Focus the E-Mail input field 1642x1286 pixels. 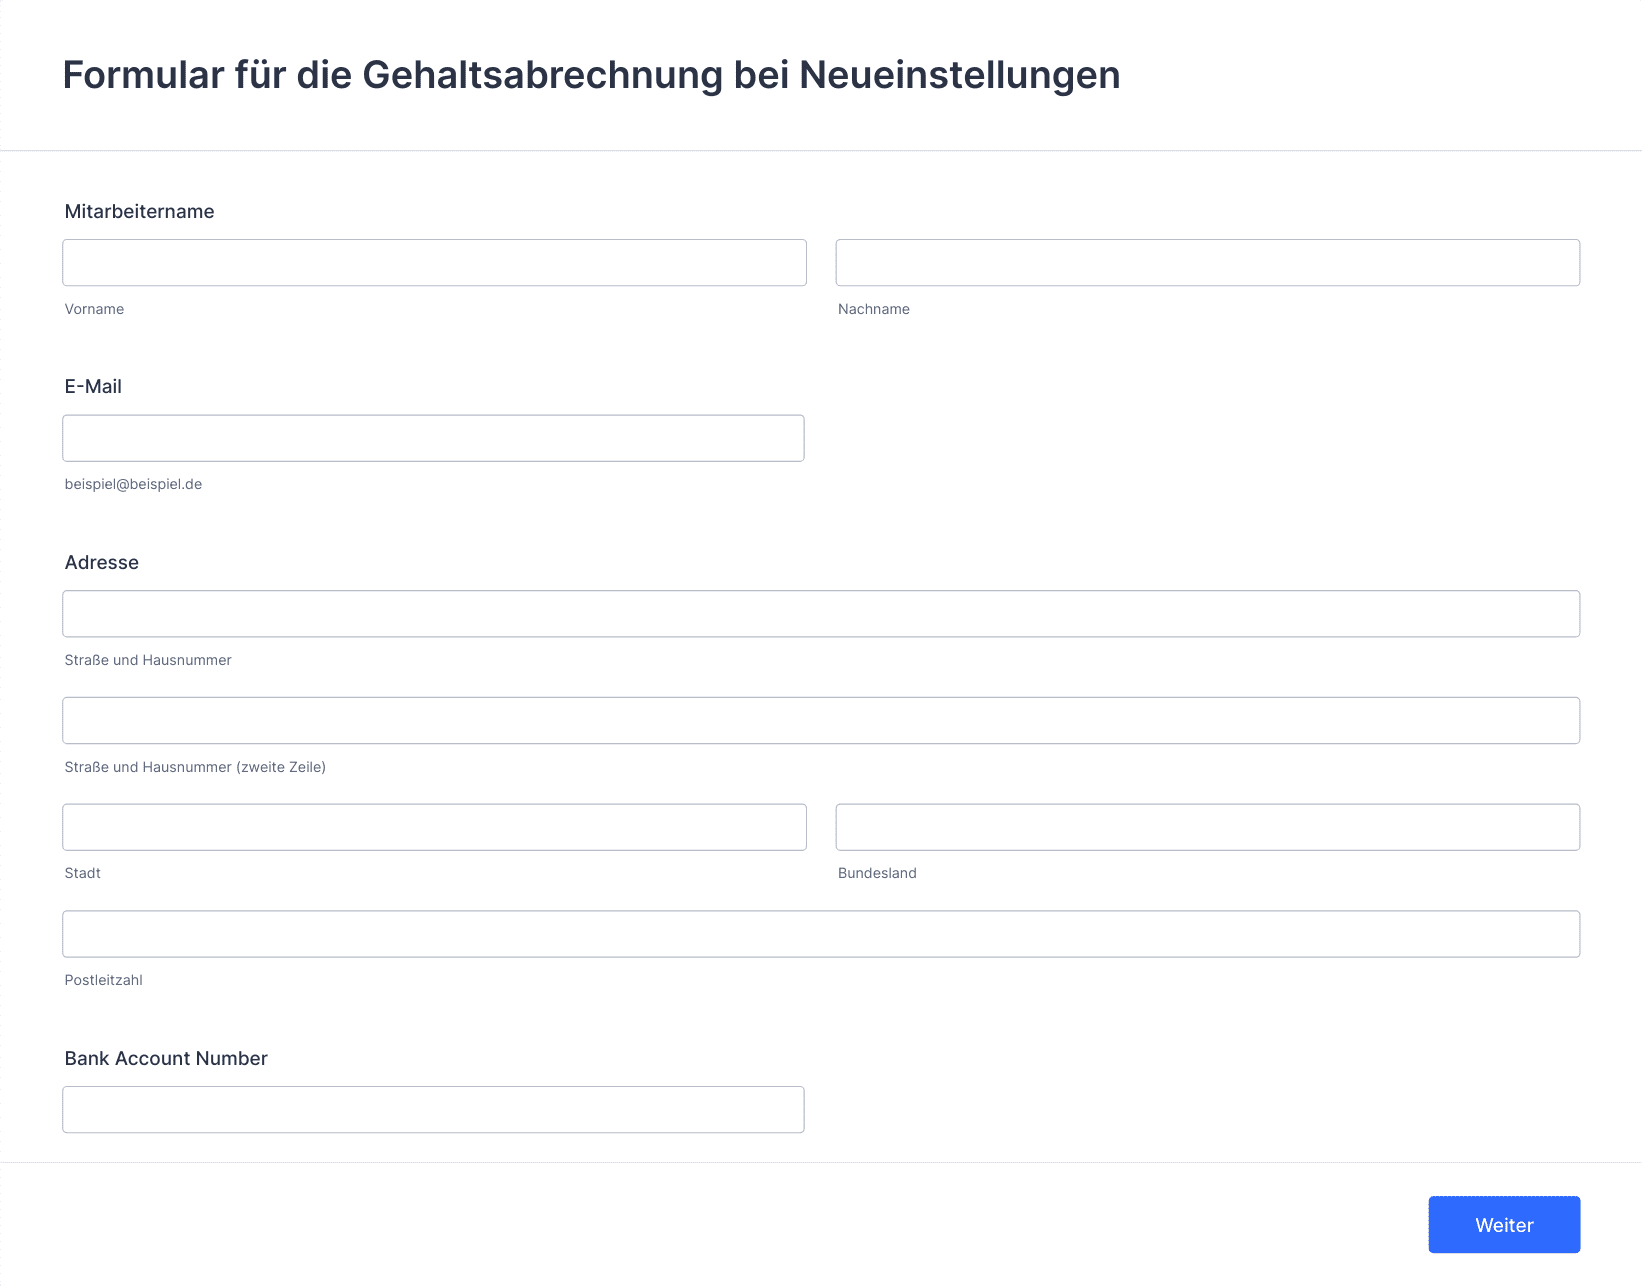click(433, 438)
